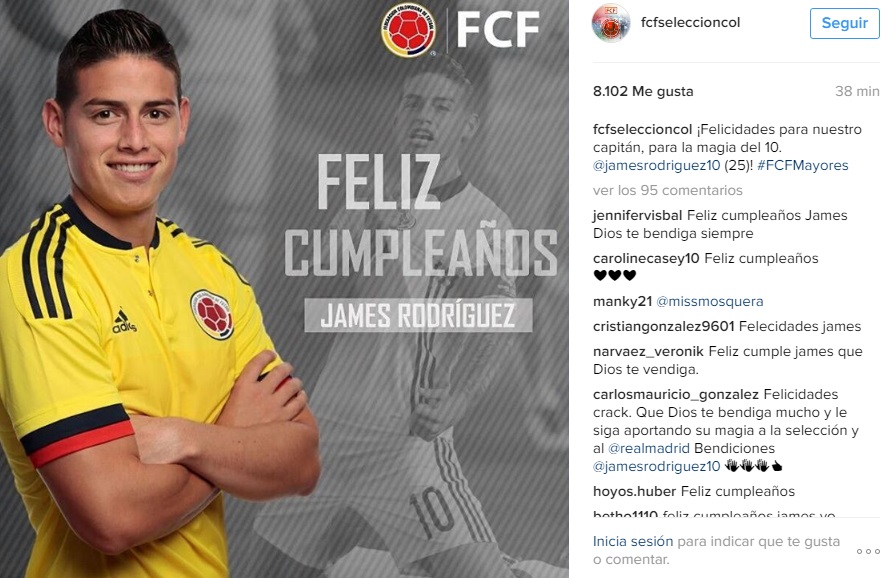The height and width of the screenshot is (578, 884).
Task: Open the @realmadrid mention in comment
Action: (x=648, y=448)
